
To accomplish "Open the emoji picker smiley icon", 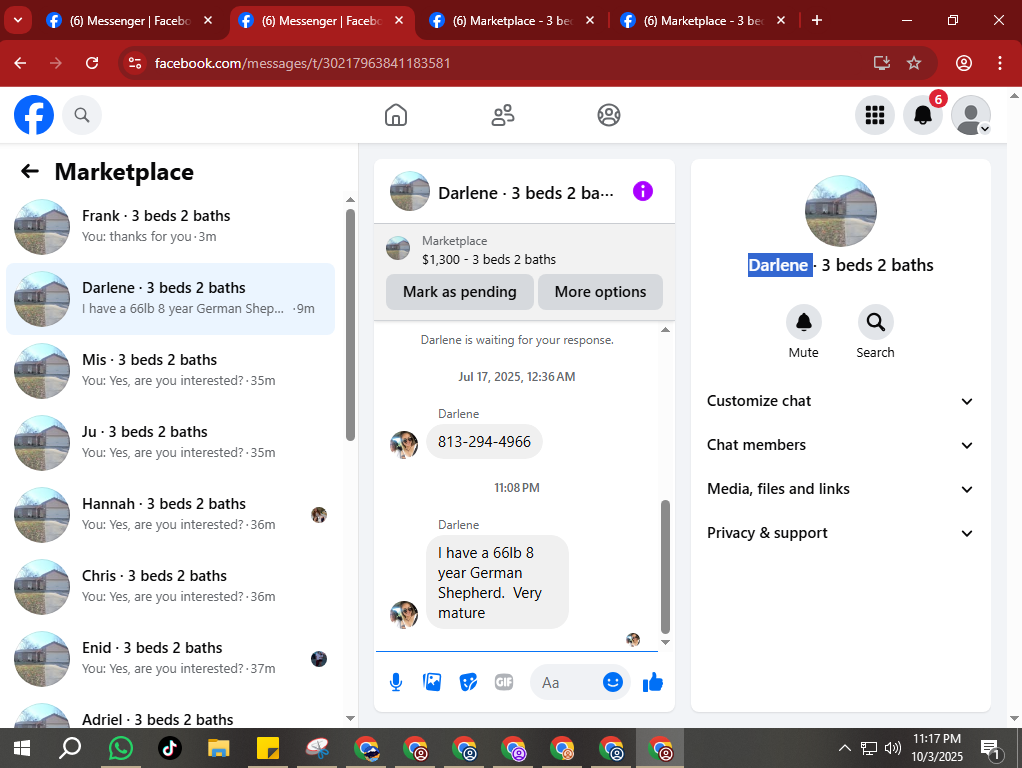I will (x=612, y=683).
